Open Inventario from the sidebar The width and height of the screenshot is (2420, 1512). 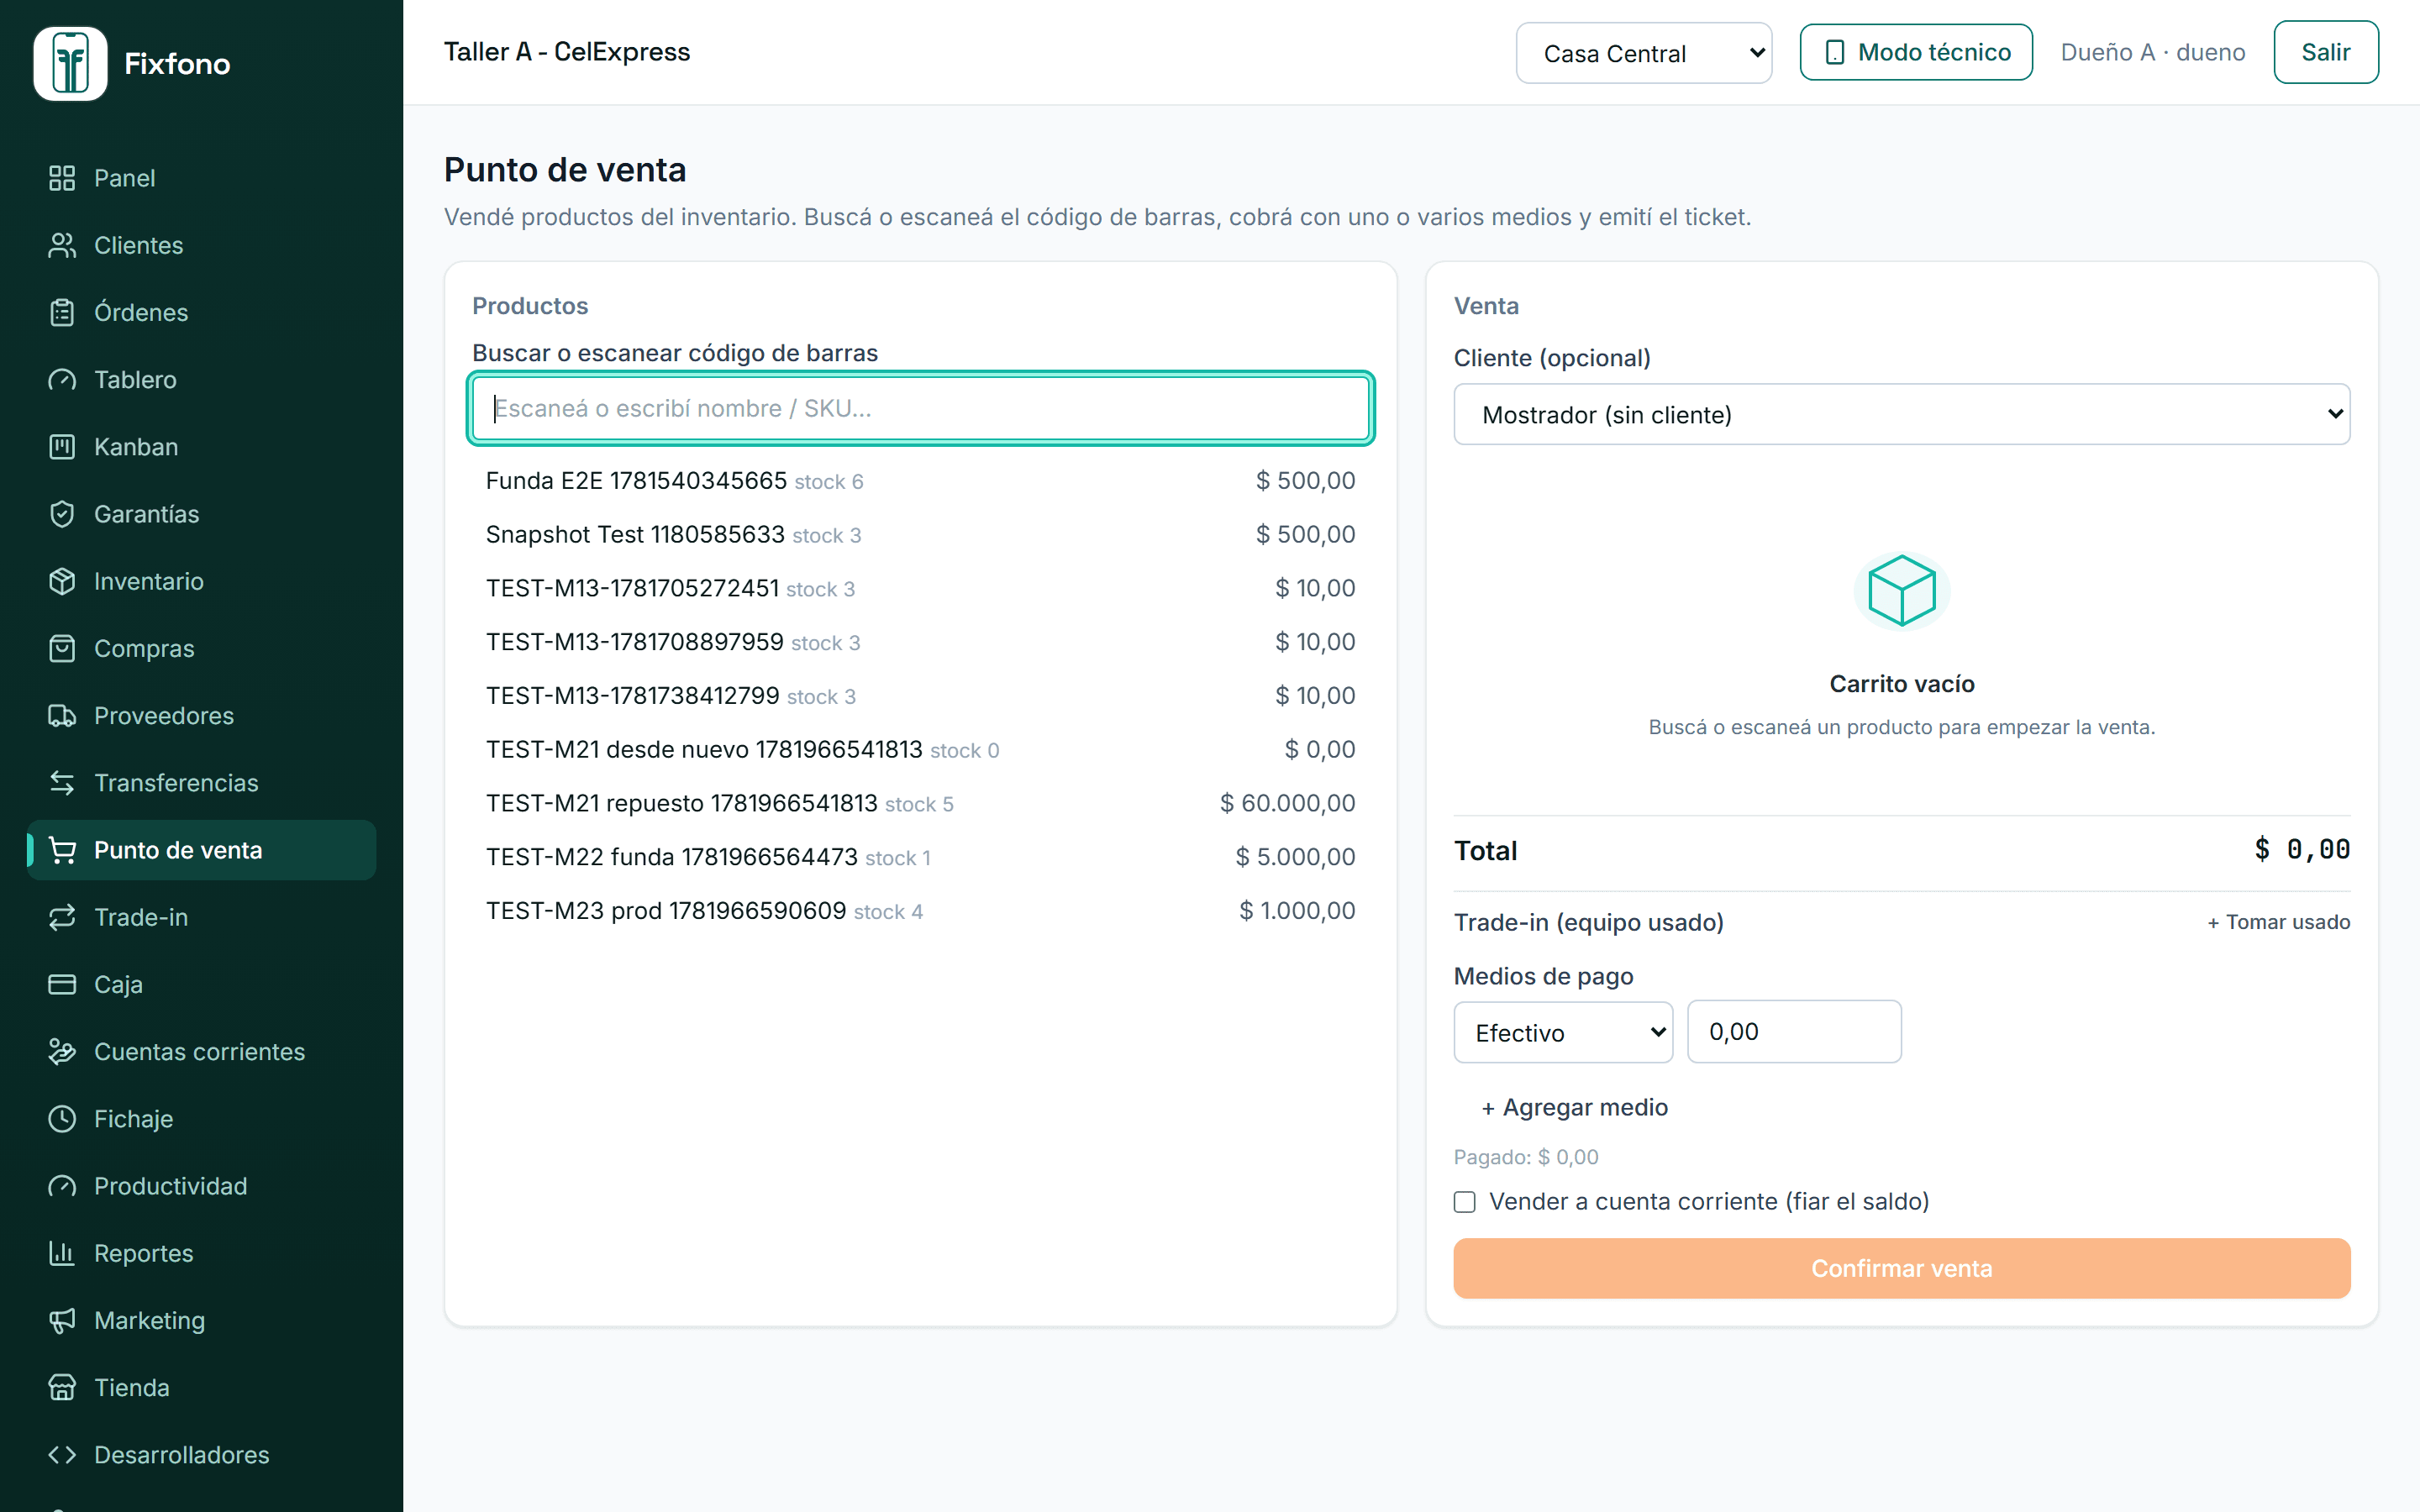coord(201,581)
